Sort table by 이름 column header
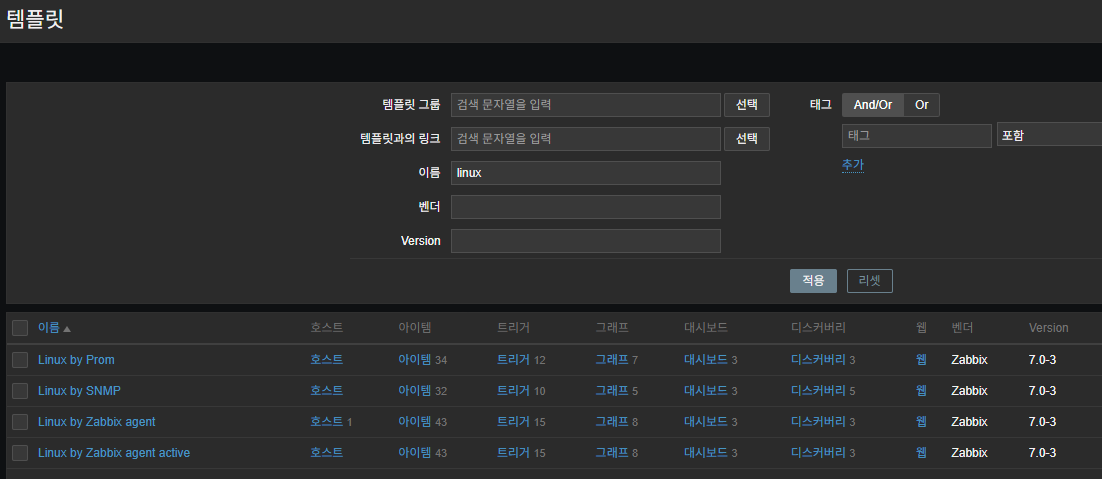 [48, 328]
